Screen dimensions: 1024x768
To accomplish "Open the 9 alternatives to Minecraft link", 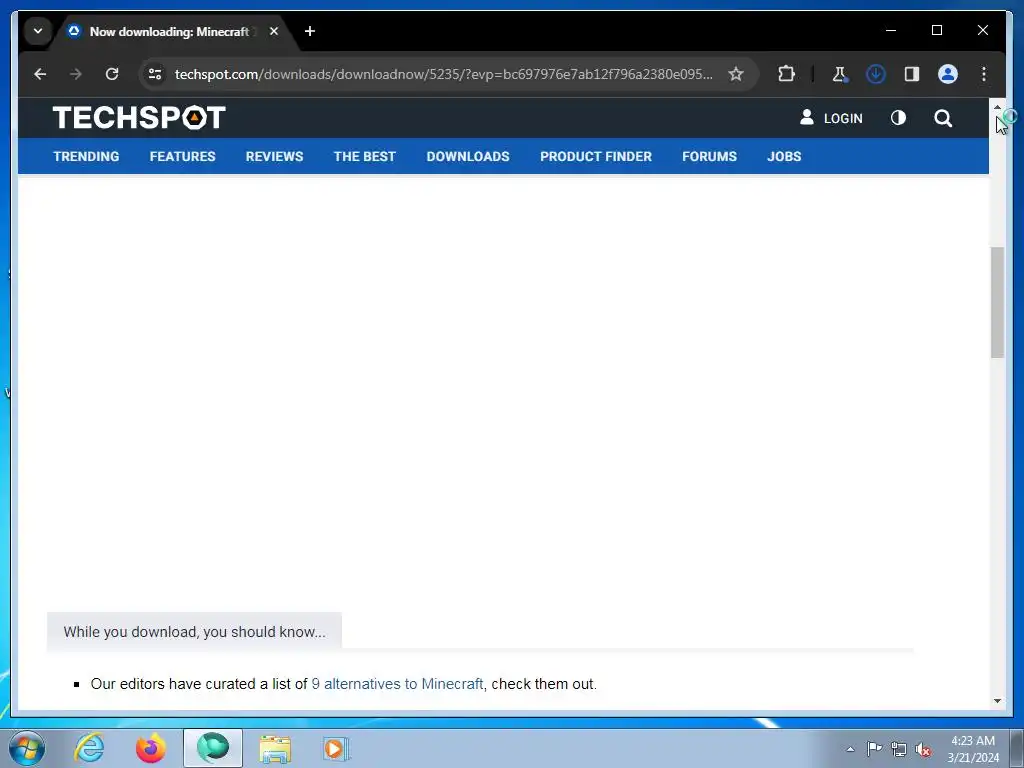I will [397, 684].
